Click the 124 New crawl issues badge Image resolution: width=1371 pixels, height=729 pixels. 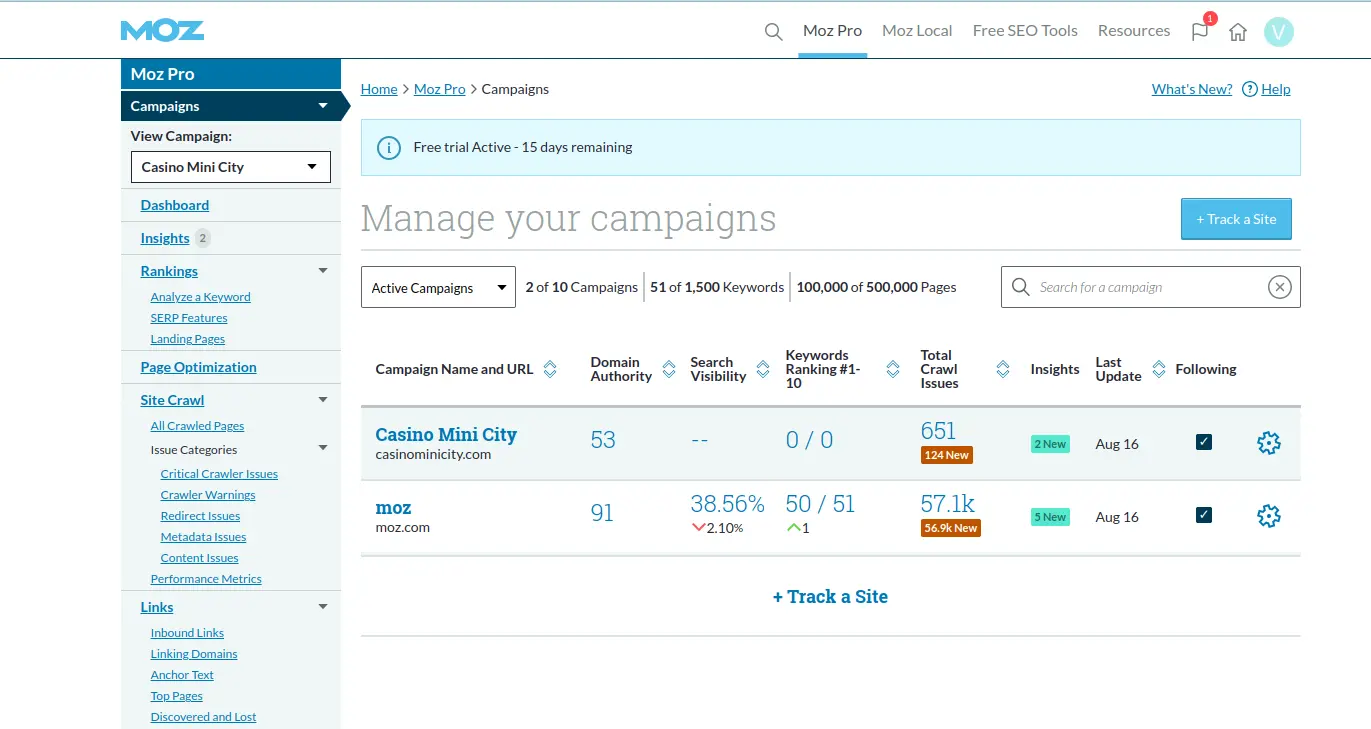click(947, 455)
